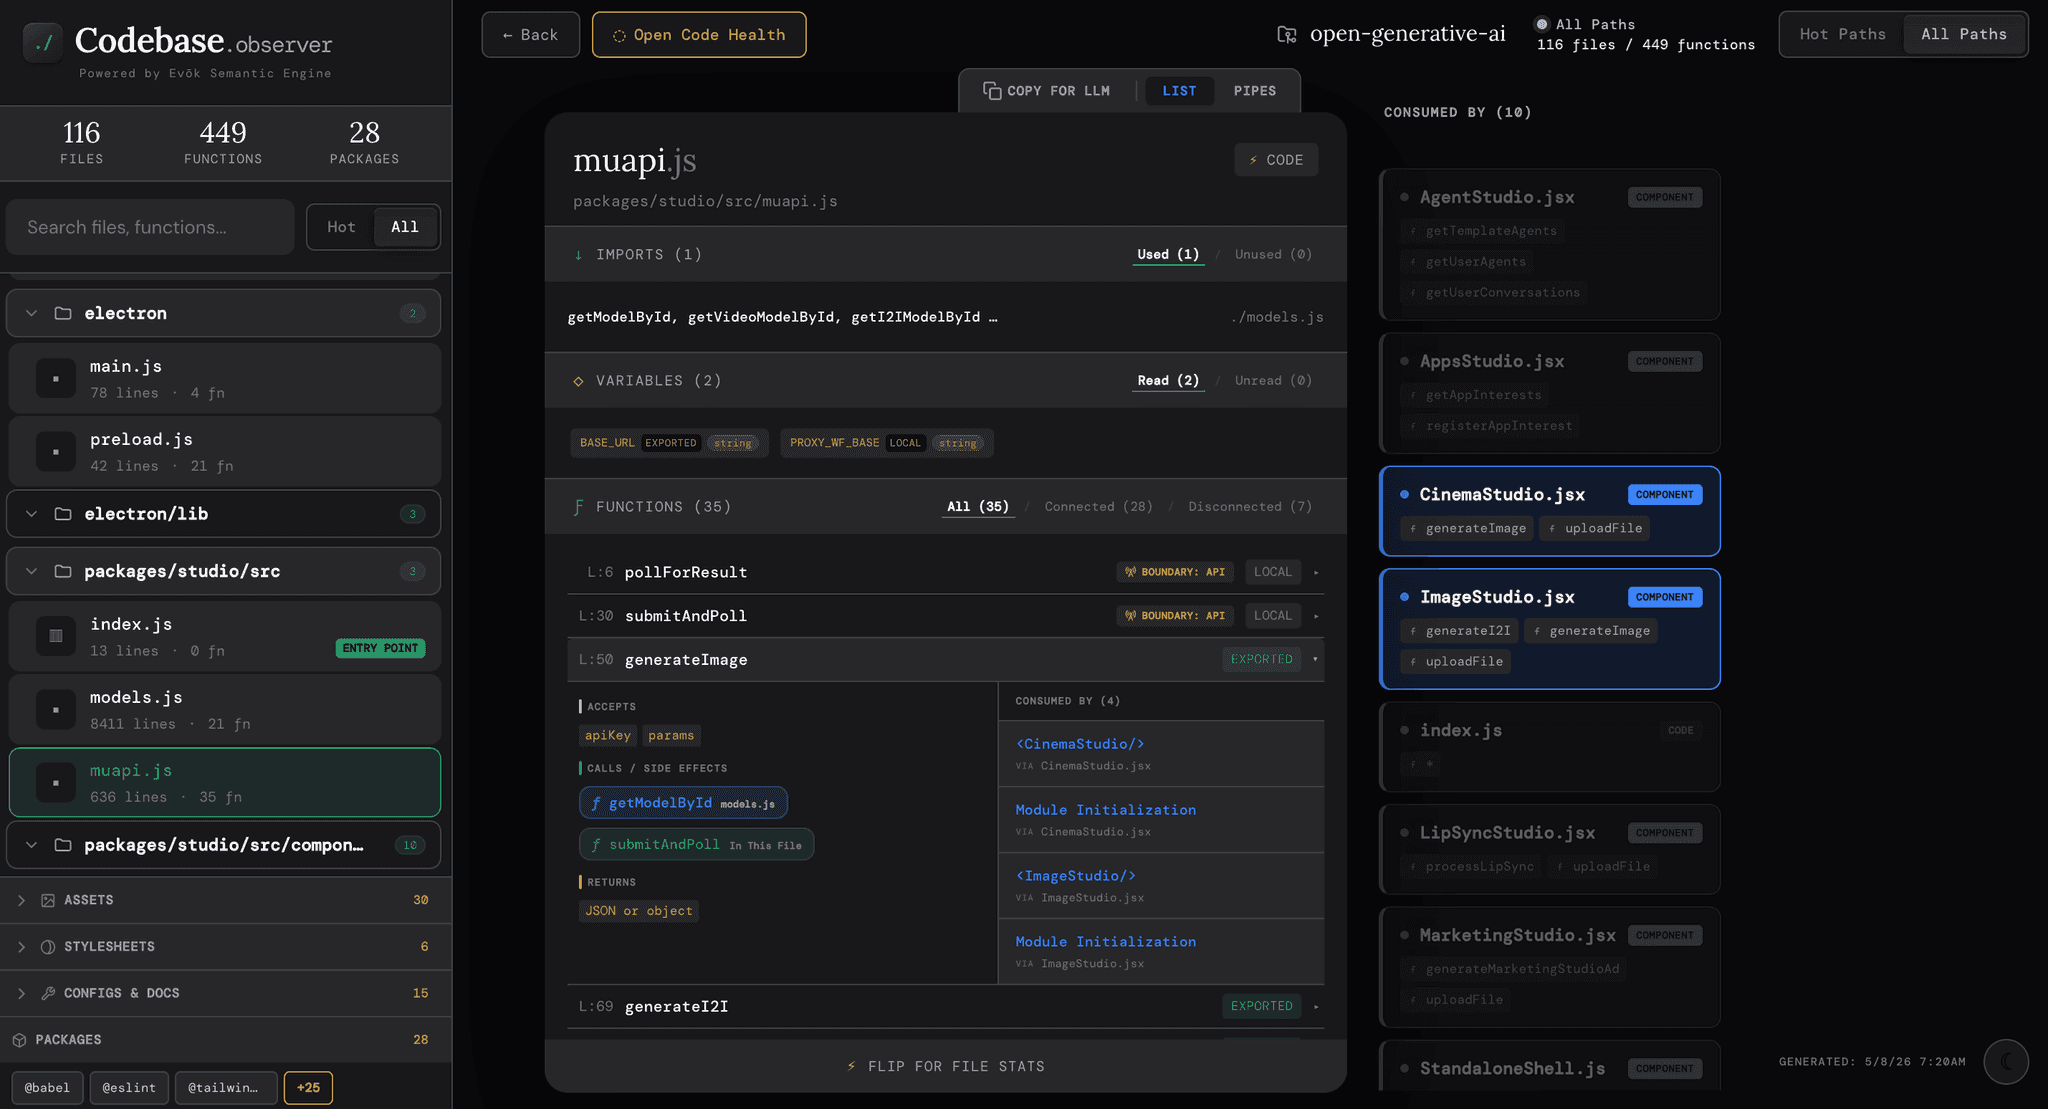2048x1109 pixels.
Task: Collapse packages/studio/src/compon… folder chevron
Action: click(x=31, y=845)
